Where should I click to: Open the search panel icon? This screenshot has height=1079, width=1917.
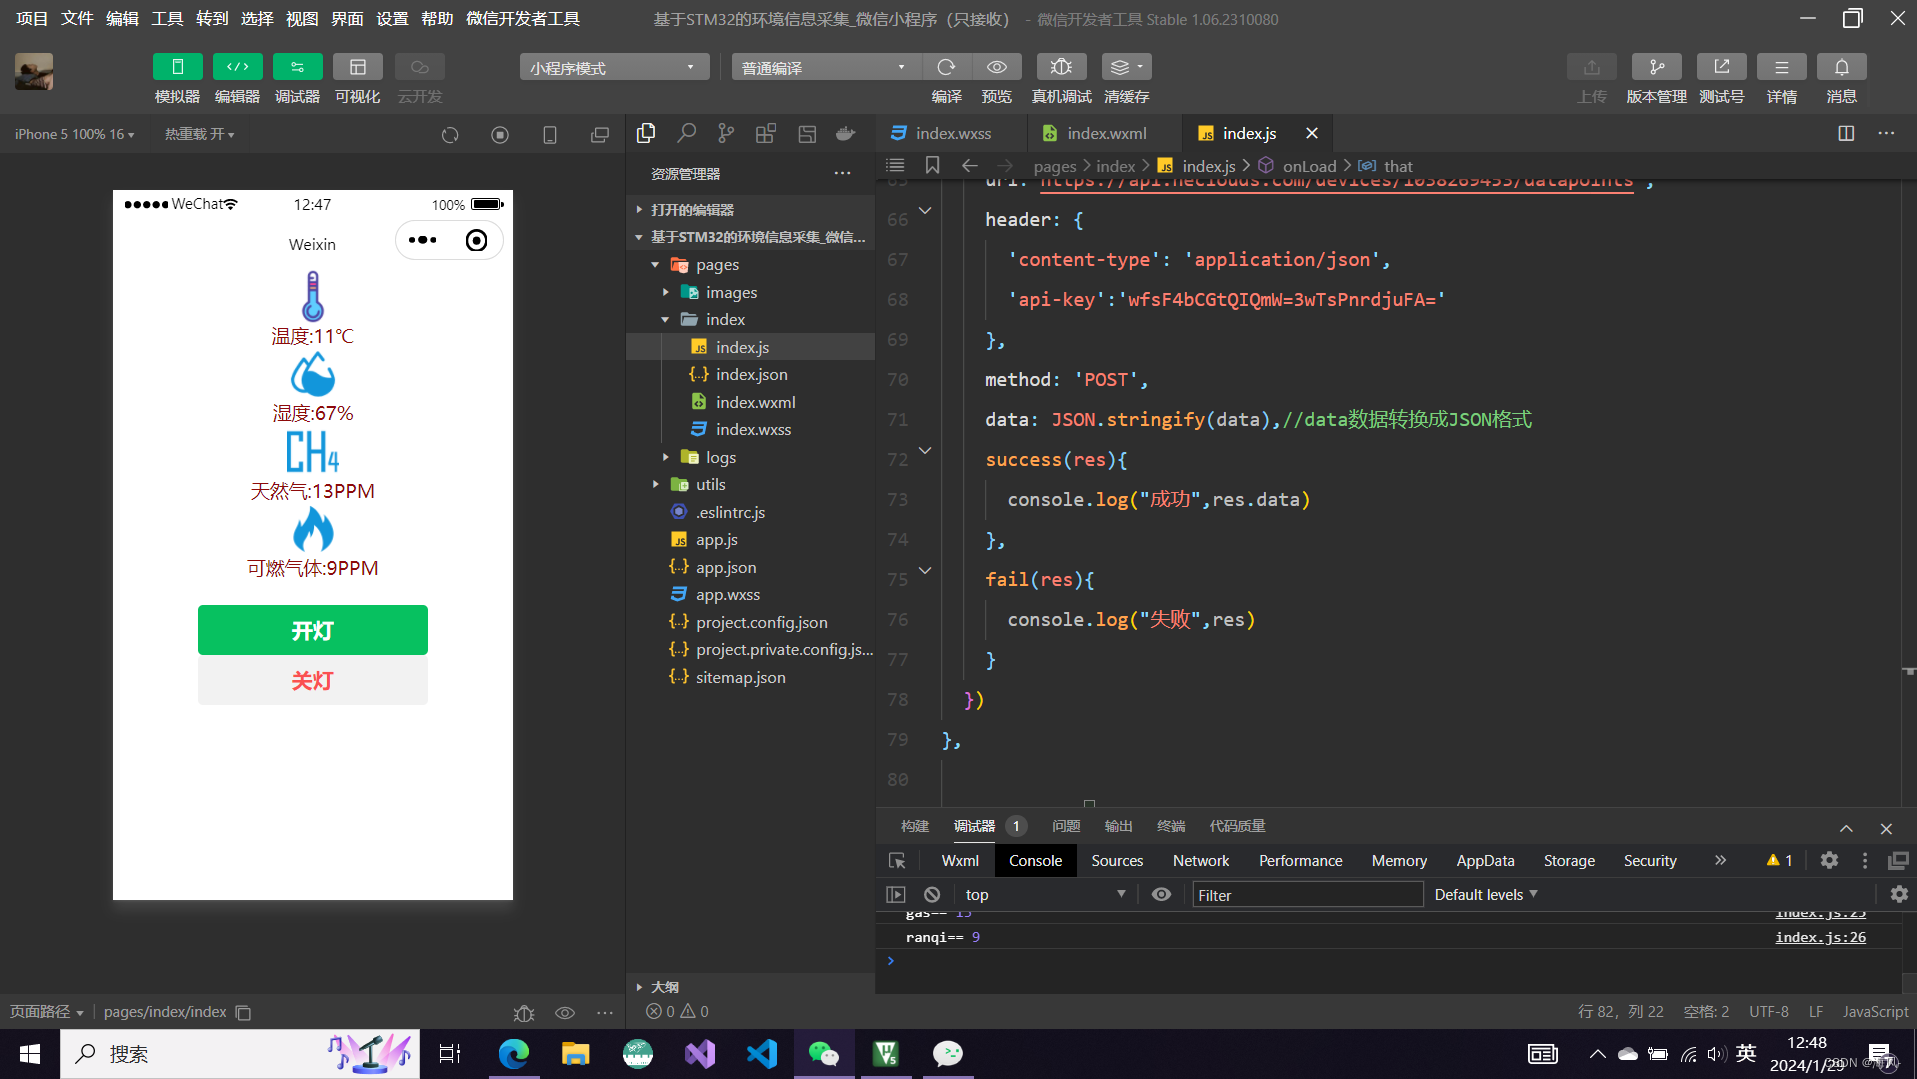[686, 133]
